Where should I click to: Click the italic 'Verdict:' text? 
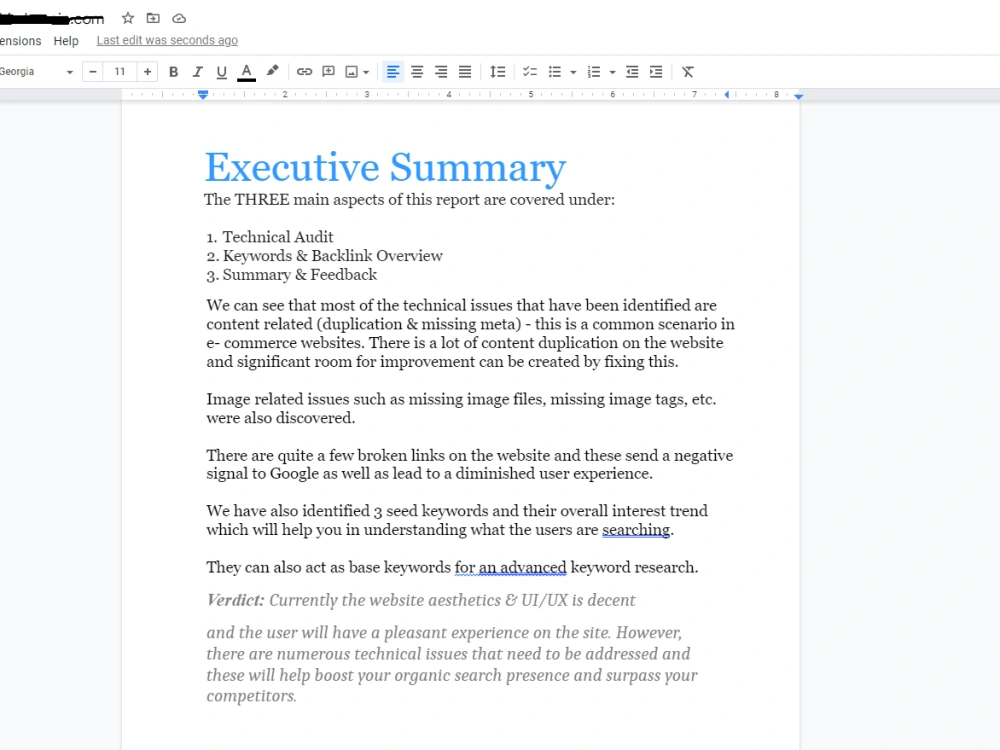[x=235, y=600]
